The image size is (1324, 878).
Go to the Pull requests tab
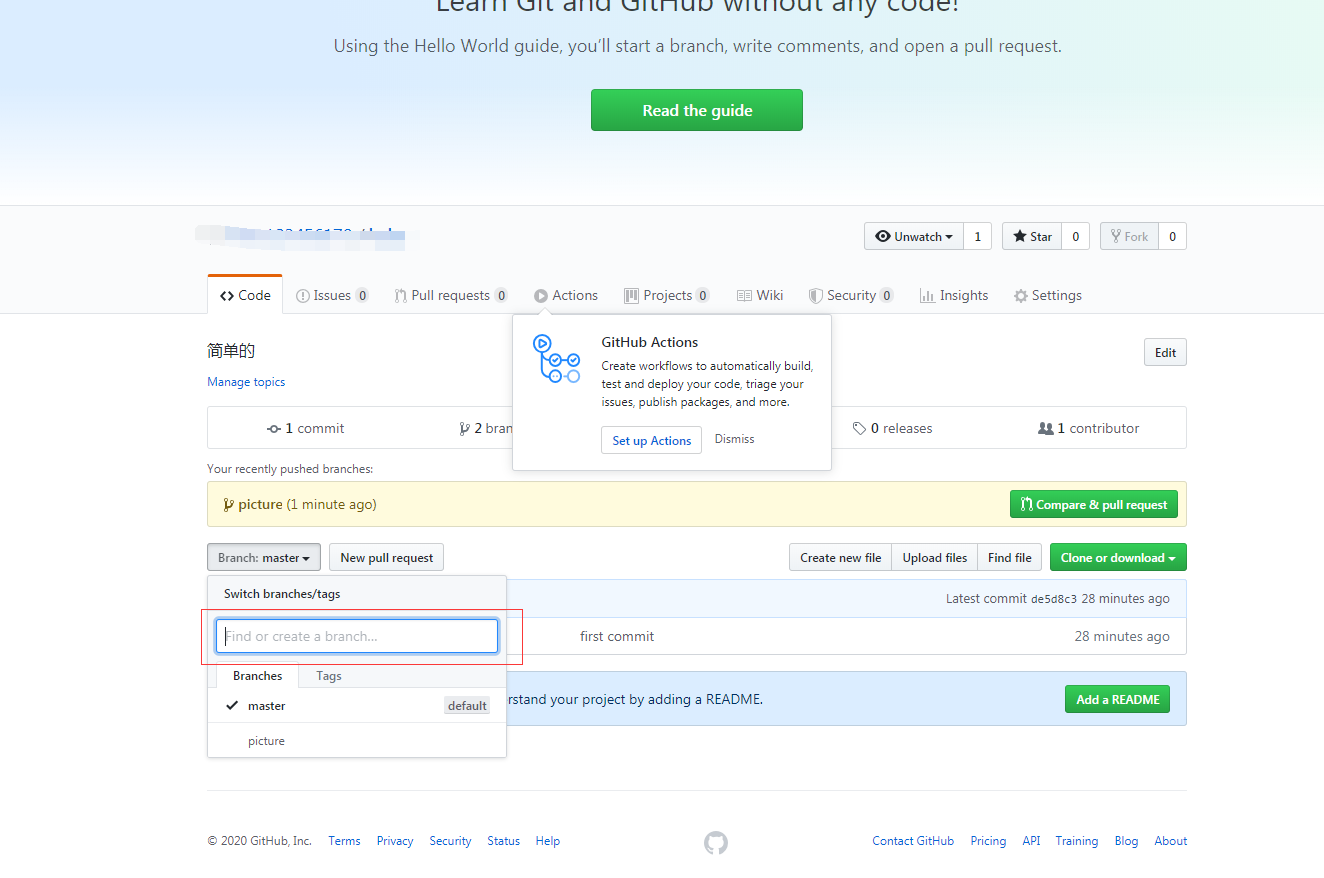pyautogui.click(x=450, y=295)
